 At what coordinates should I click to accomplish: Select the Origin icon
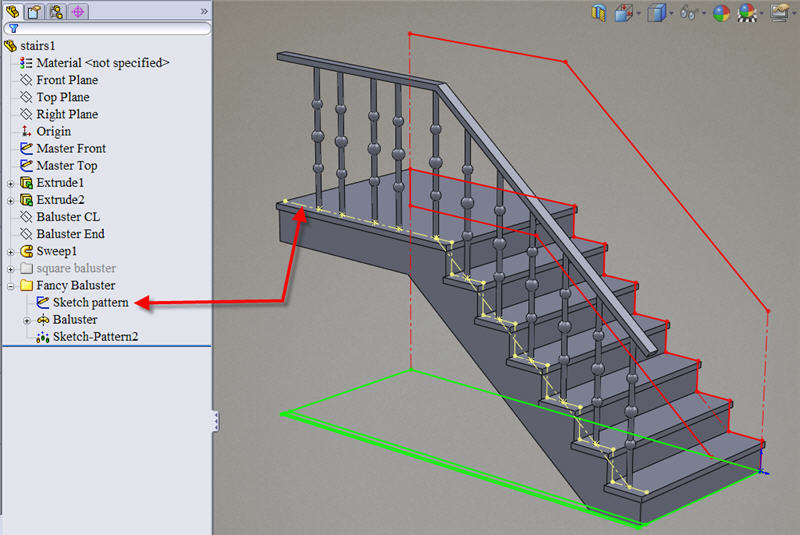pos(26,131)
